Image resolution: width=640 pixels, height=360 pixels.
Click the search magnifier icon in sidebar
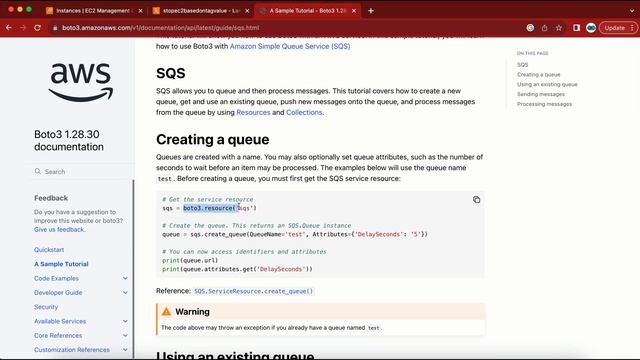tap(38, 171)
